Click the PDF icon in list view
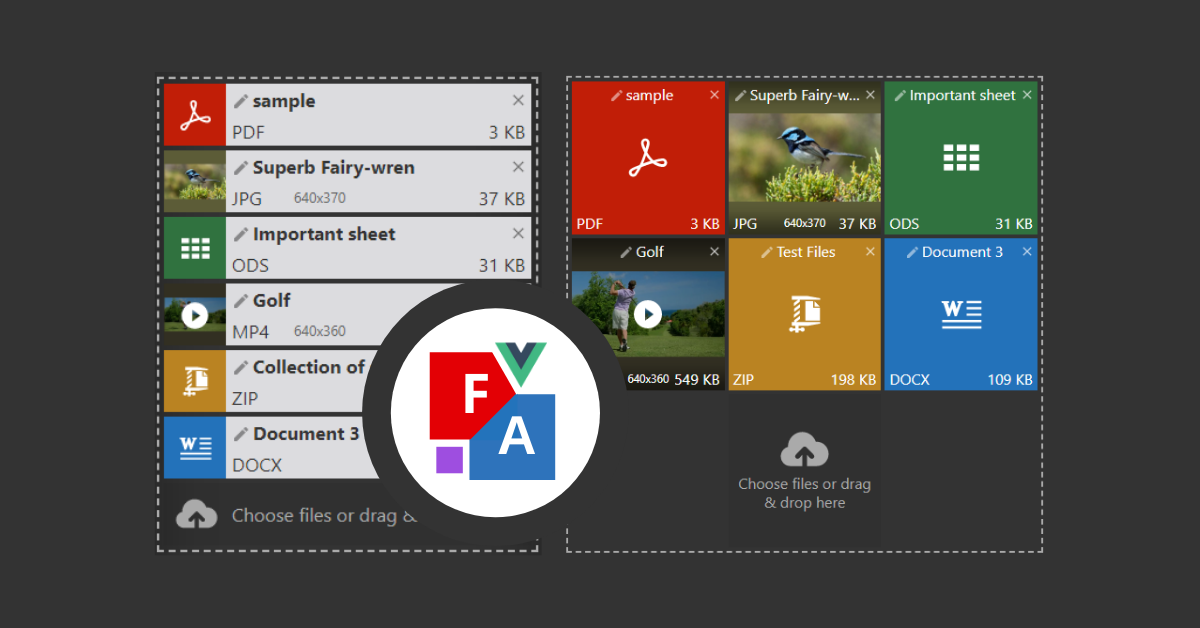Screen dimensions: 1200x628 tap(195, 115)
